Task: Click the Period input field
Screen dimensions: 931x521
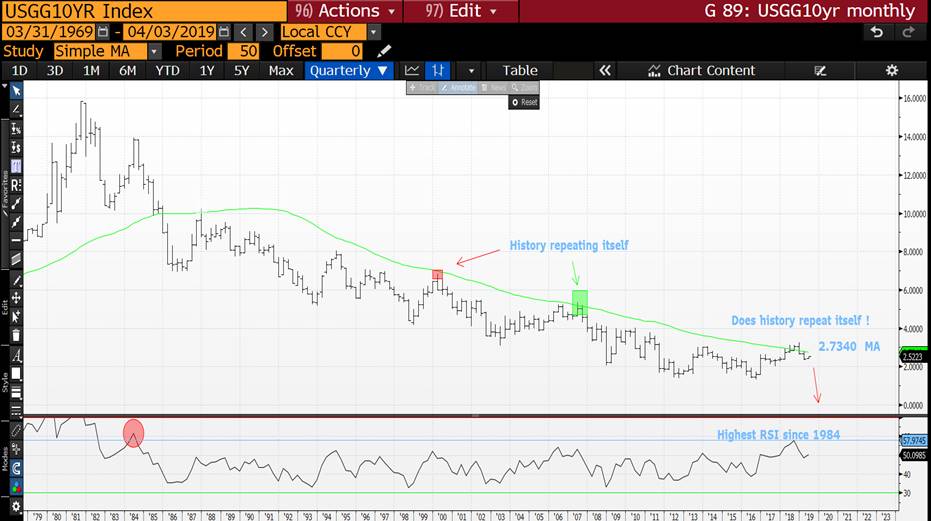Action: 244,51
